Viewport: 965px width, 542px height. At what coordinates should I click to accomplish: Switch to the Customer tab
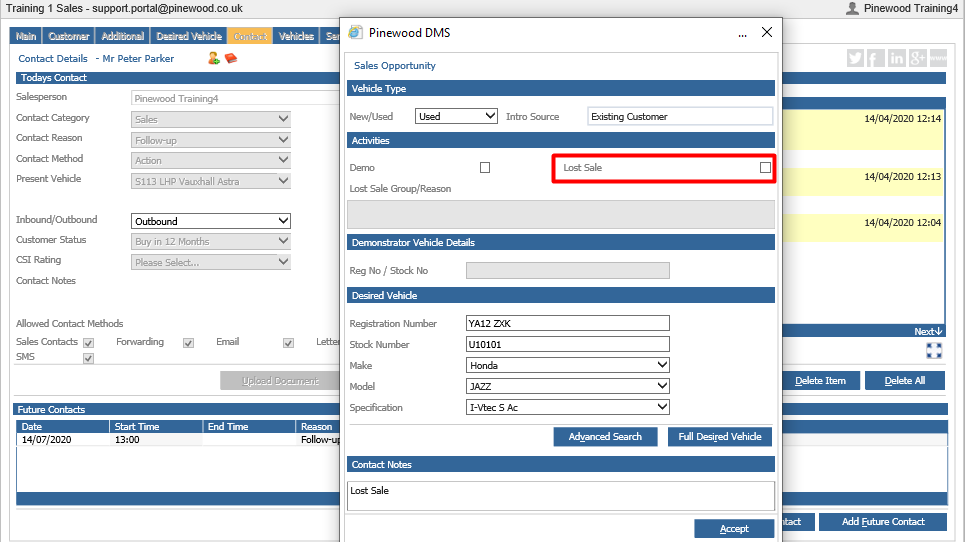tap(69, 36)
